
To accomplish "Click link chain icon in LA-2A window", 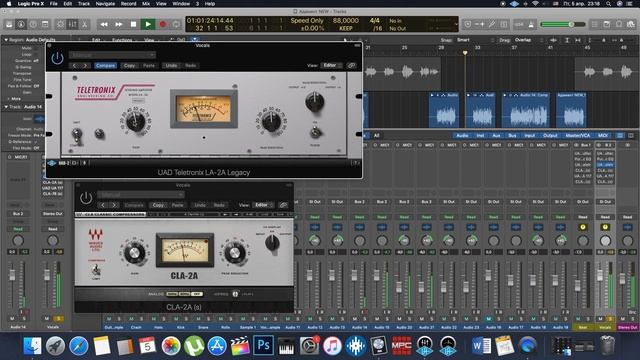I will coord(351,65).
